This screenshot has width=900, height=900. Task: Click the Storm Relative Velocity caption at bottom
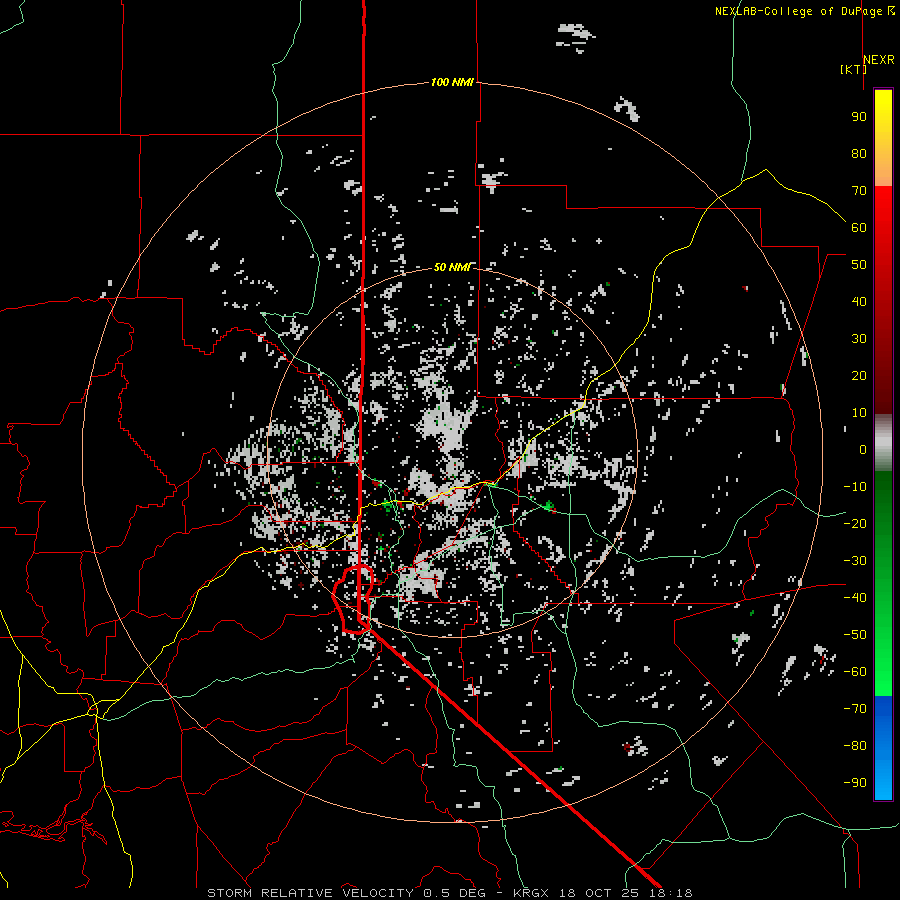(450, 893)
